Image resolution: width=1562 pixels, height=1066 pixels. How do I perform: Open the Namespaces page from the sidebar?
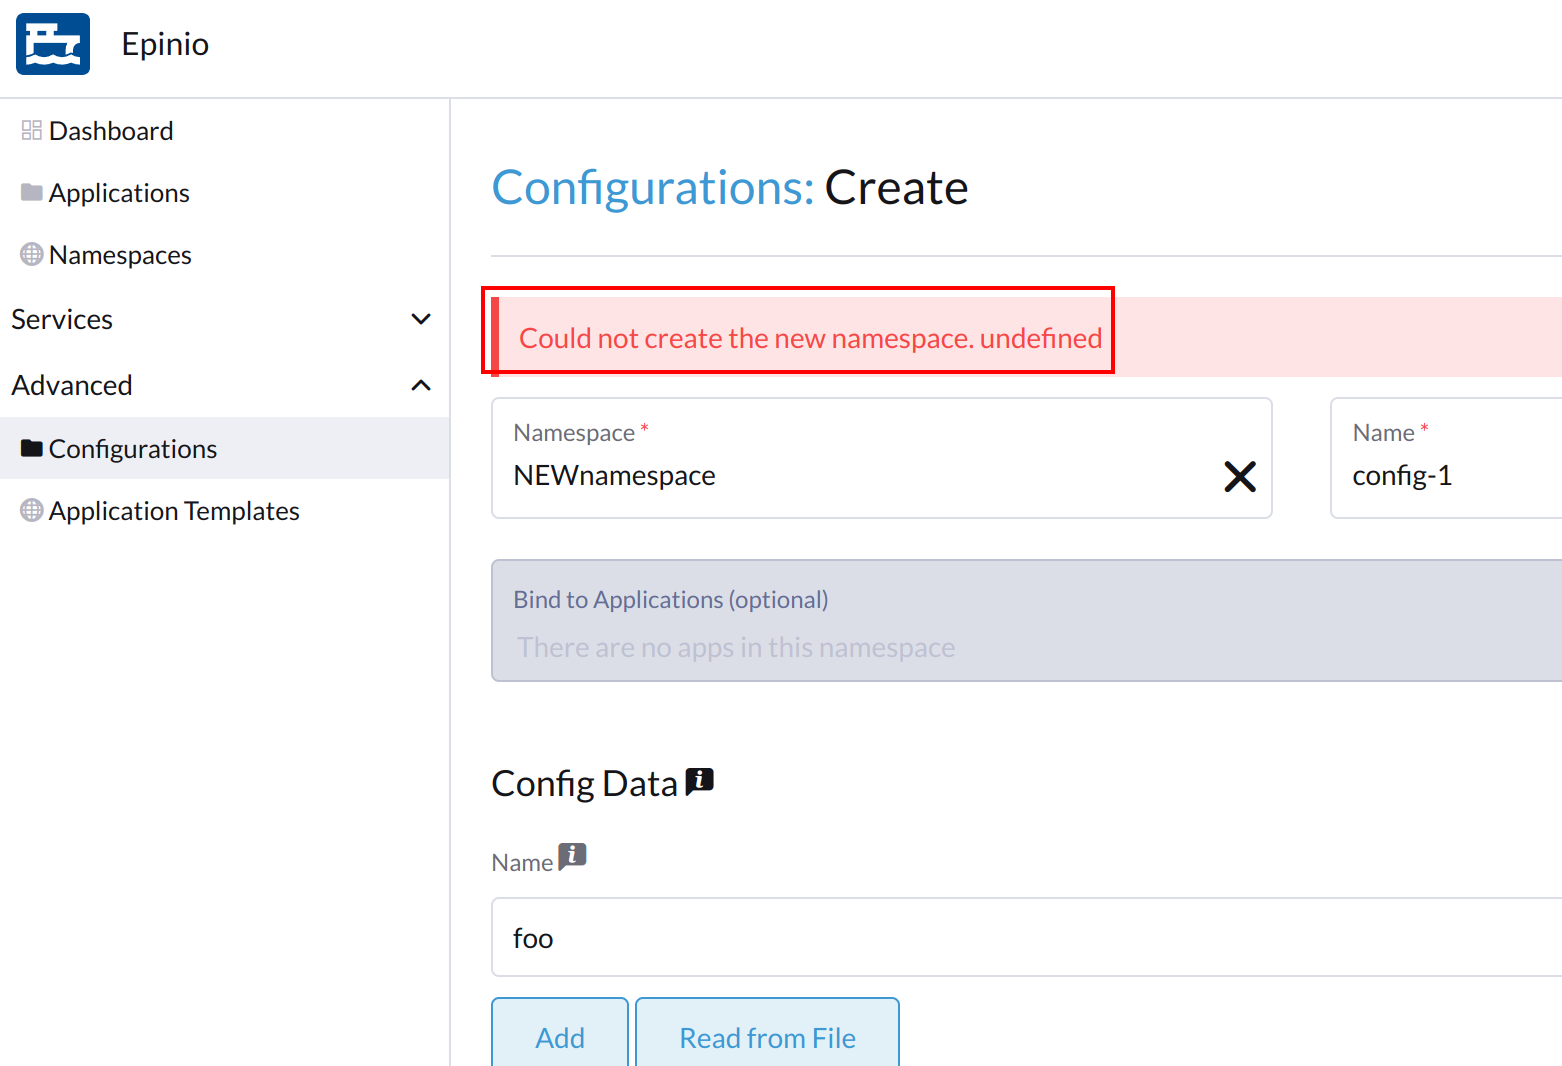coord(120,254)
